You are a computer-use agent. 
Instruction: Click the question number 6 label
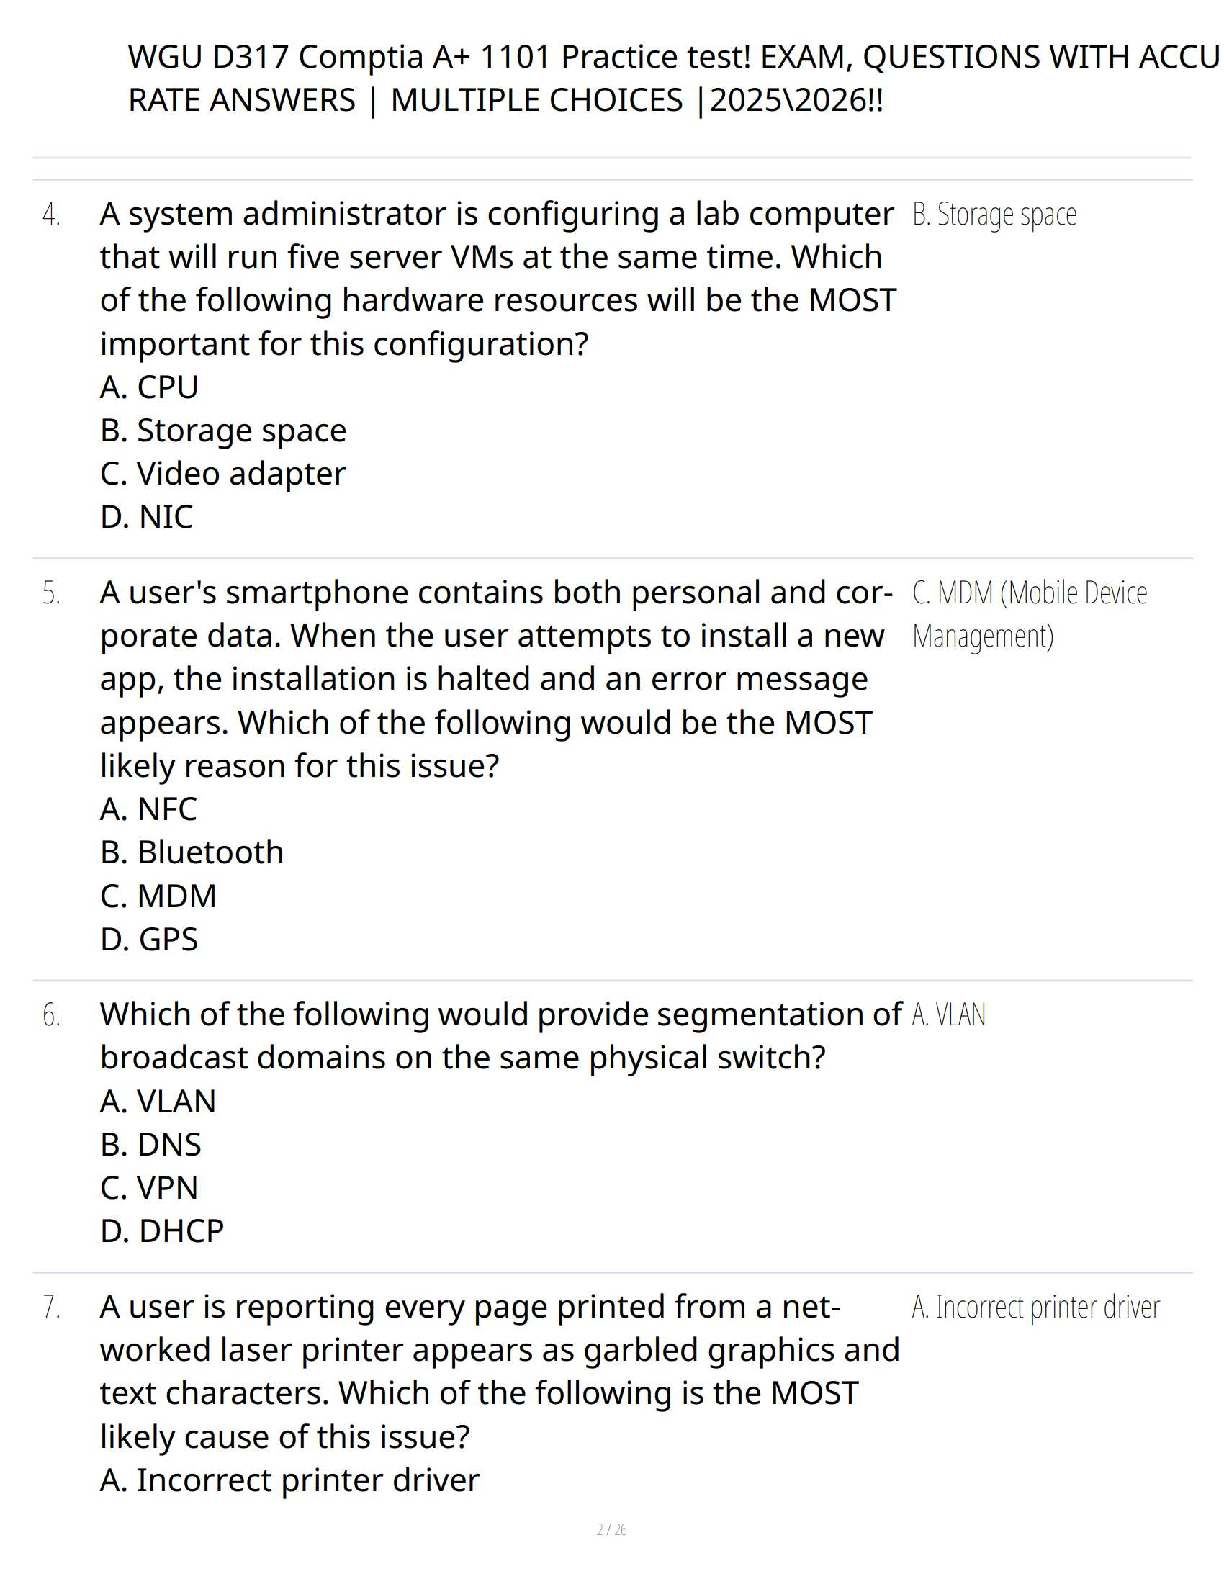tap(51, 1015)
